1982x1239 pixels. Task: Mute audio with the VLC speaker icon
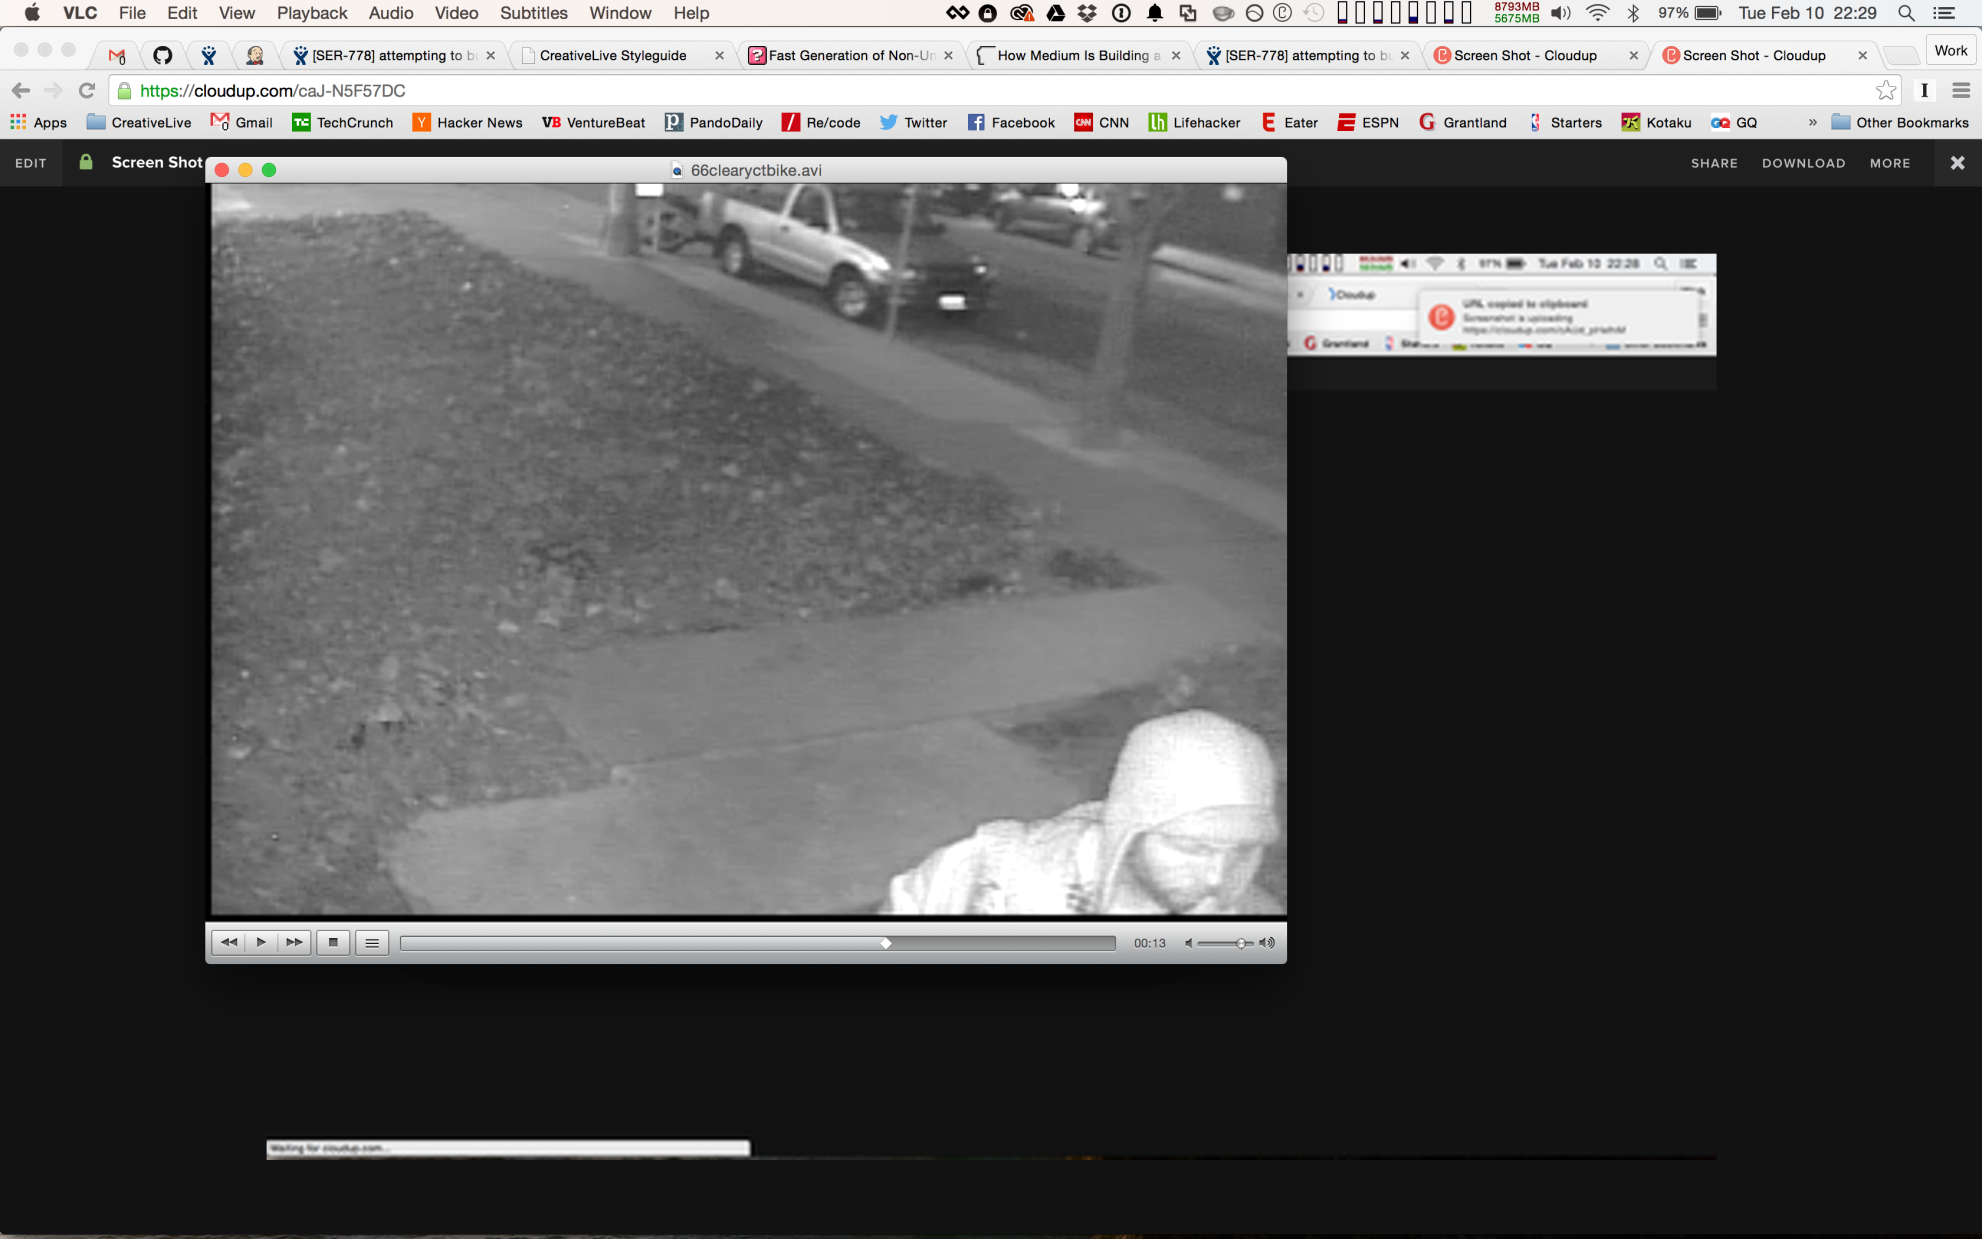point(1188,943)
